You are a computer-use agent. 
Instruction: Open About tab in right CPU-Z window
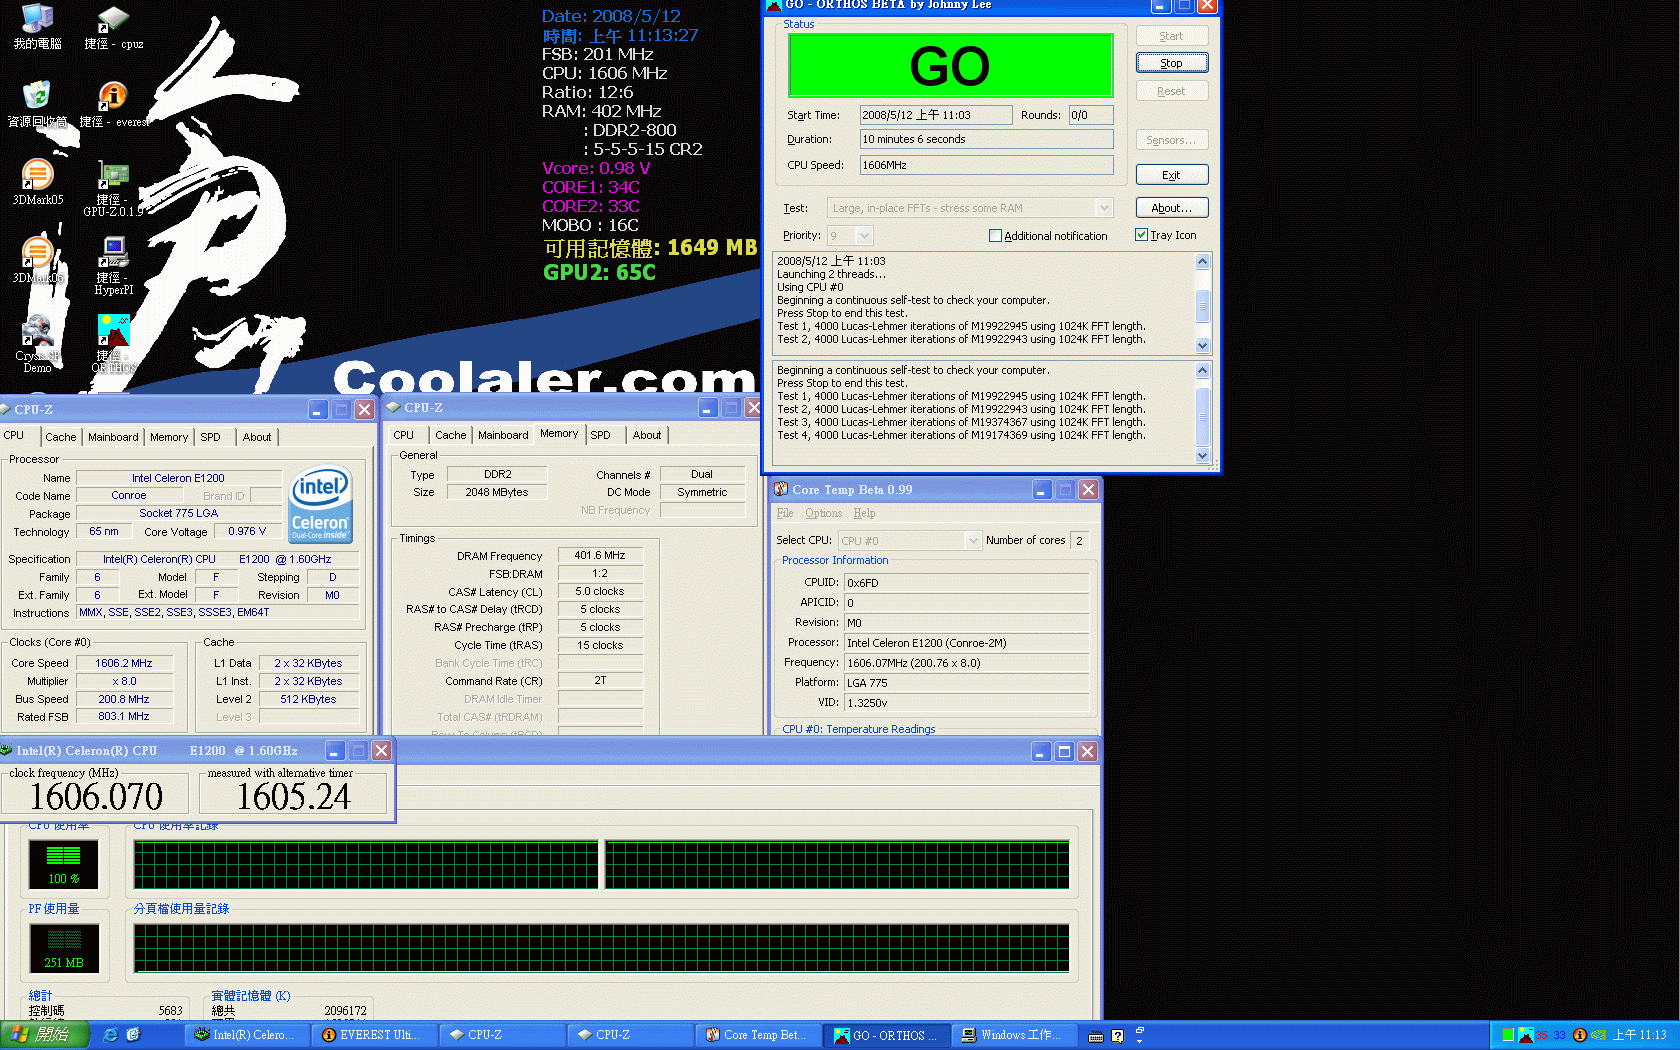(646, 435)
